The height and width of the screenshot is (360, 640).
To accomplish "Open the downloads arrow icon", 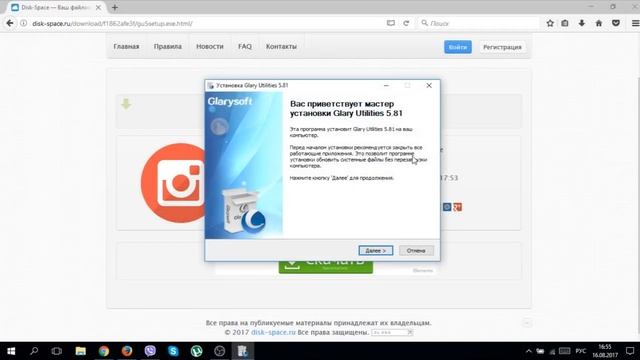I will coord(582,23).
